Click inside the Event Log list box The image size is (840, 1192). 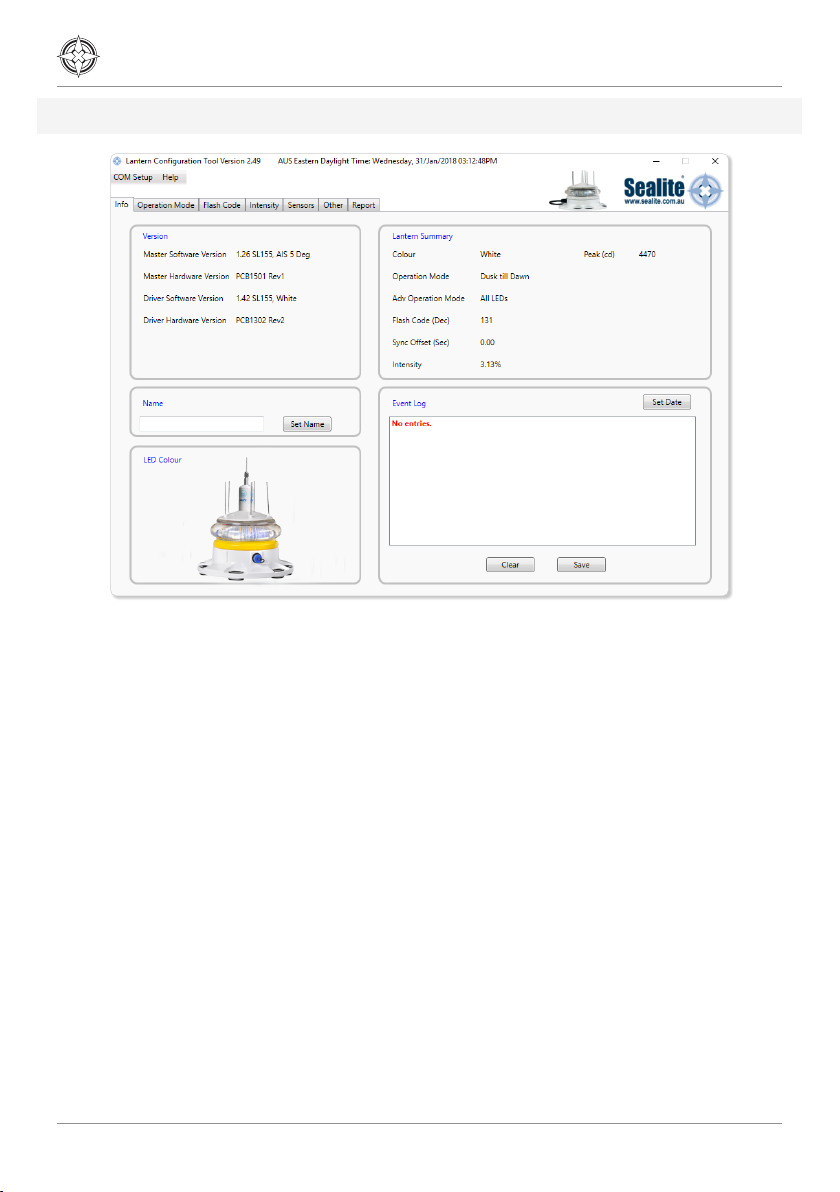pyautogui.click(x=542, y=481)
